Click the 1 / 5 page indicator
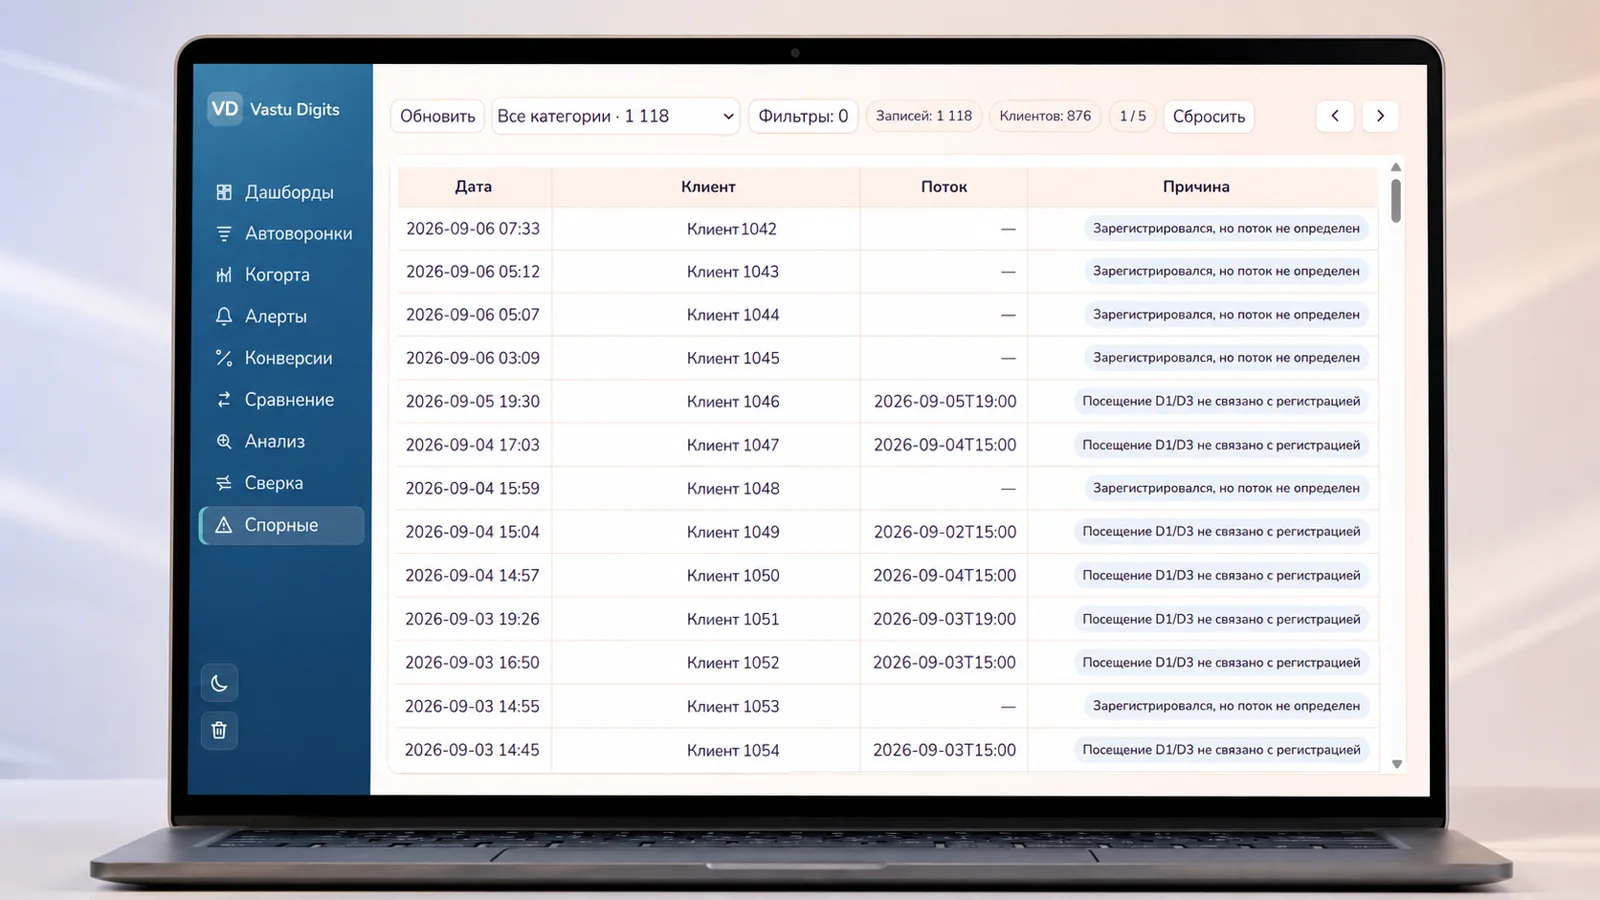Screen dimensions: 1600x900 click(1132, 116)
